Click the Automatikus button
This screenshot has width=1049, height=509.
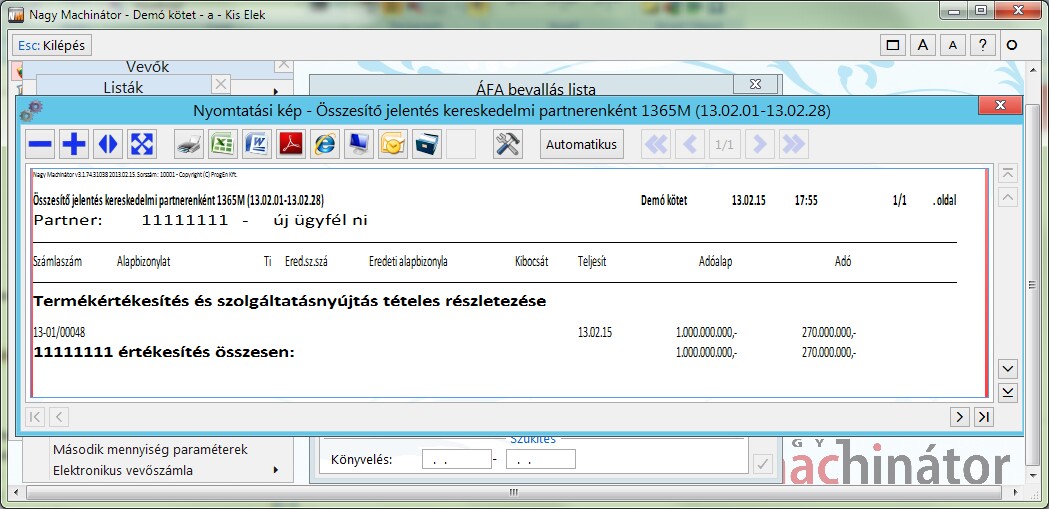point(581,144)
